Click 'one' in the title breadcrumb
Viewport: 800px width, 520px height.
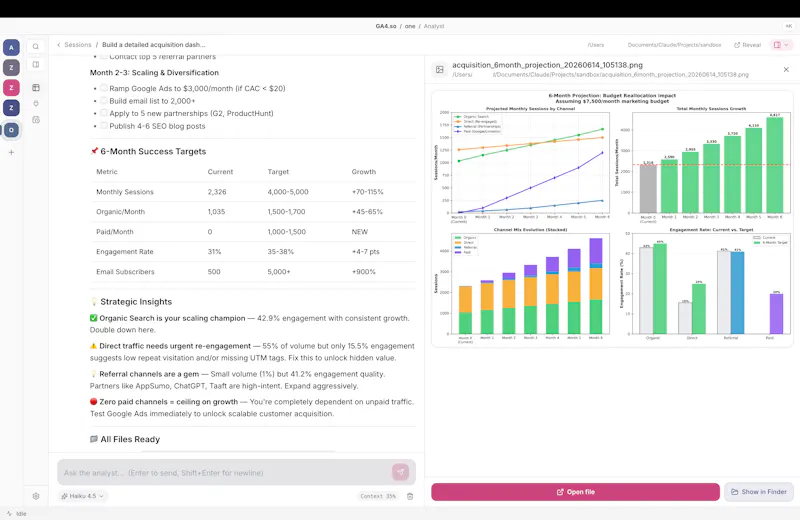(x=410, y=26)
